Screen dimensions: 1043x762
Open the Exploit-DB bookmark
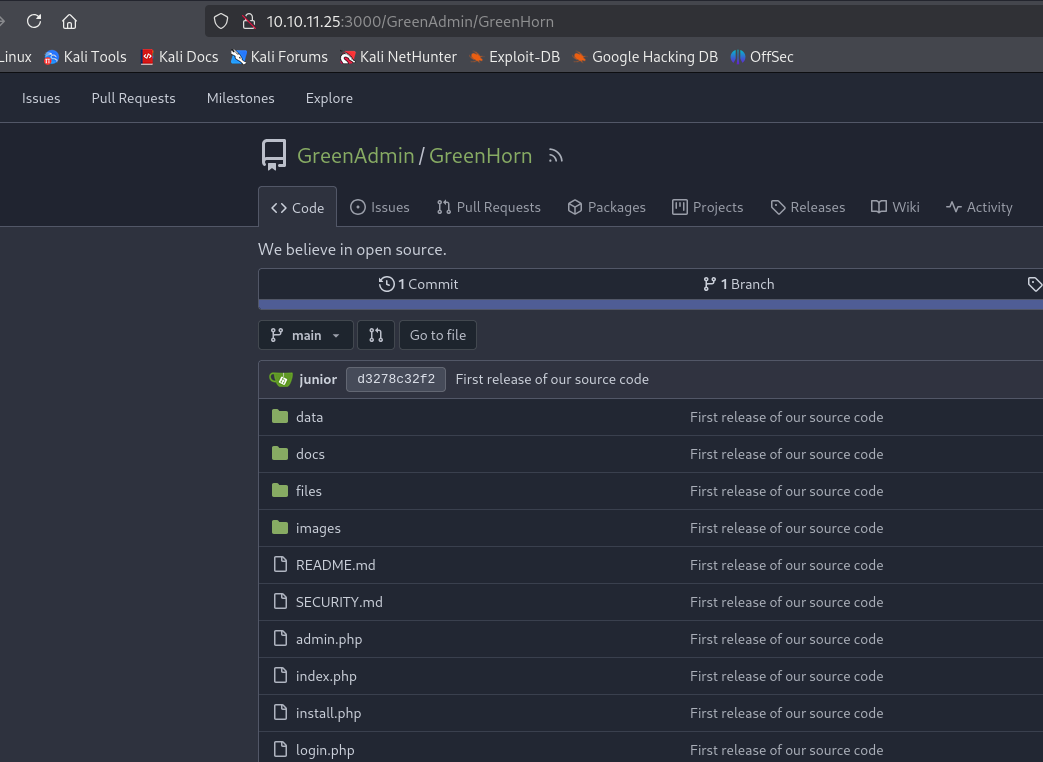coord(514,57)
